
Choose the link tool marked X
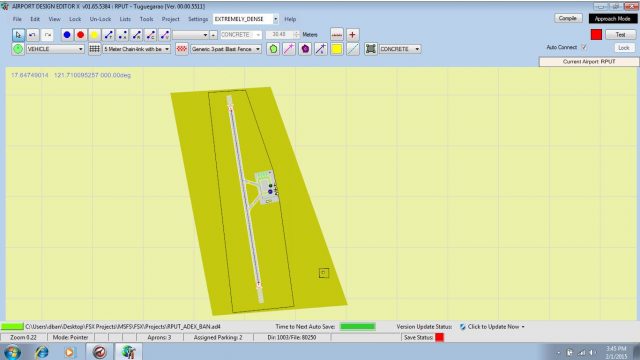coord(122,35)
